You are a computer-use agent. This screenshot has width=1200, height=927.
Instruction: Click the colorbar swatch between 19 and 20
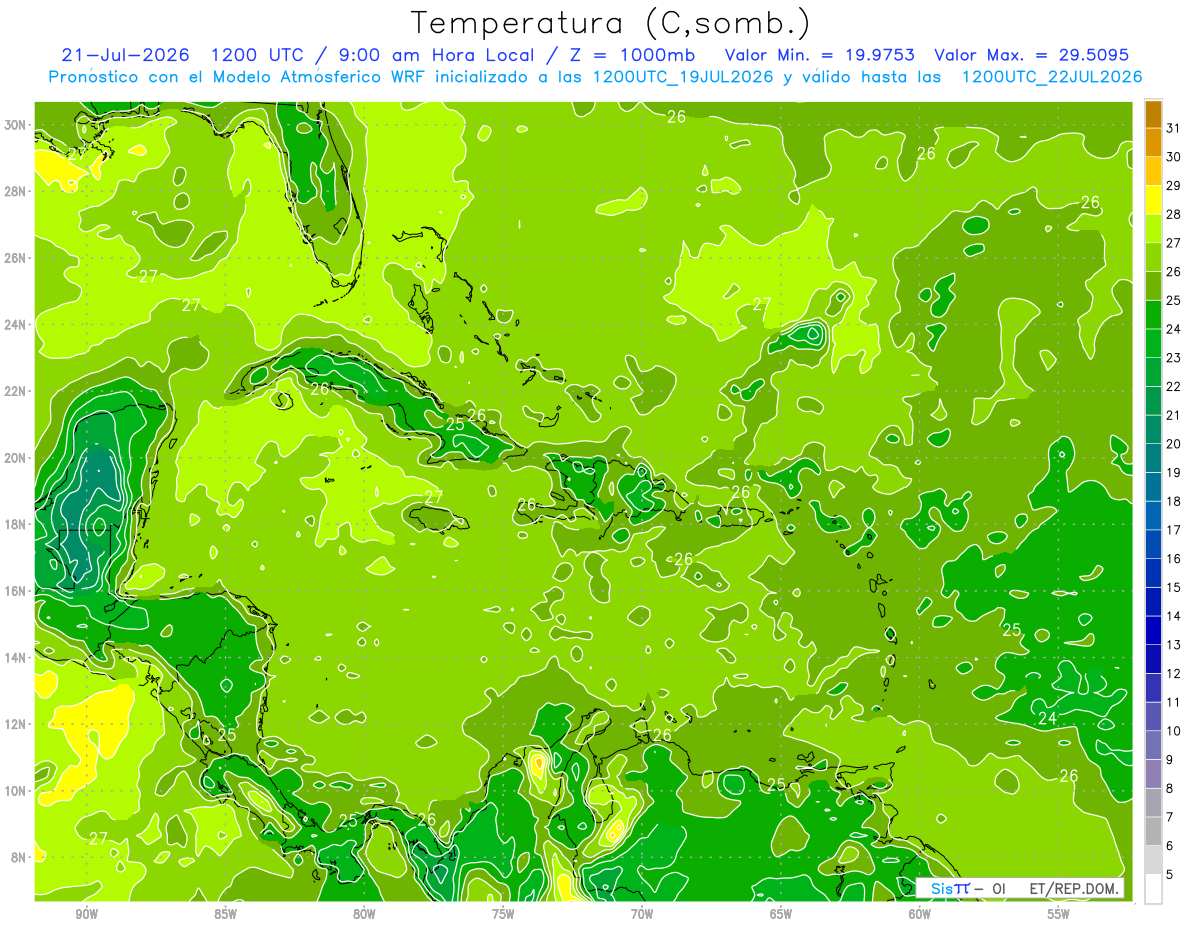click(x=1153, y=459)
